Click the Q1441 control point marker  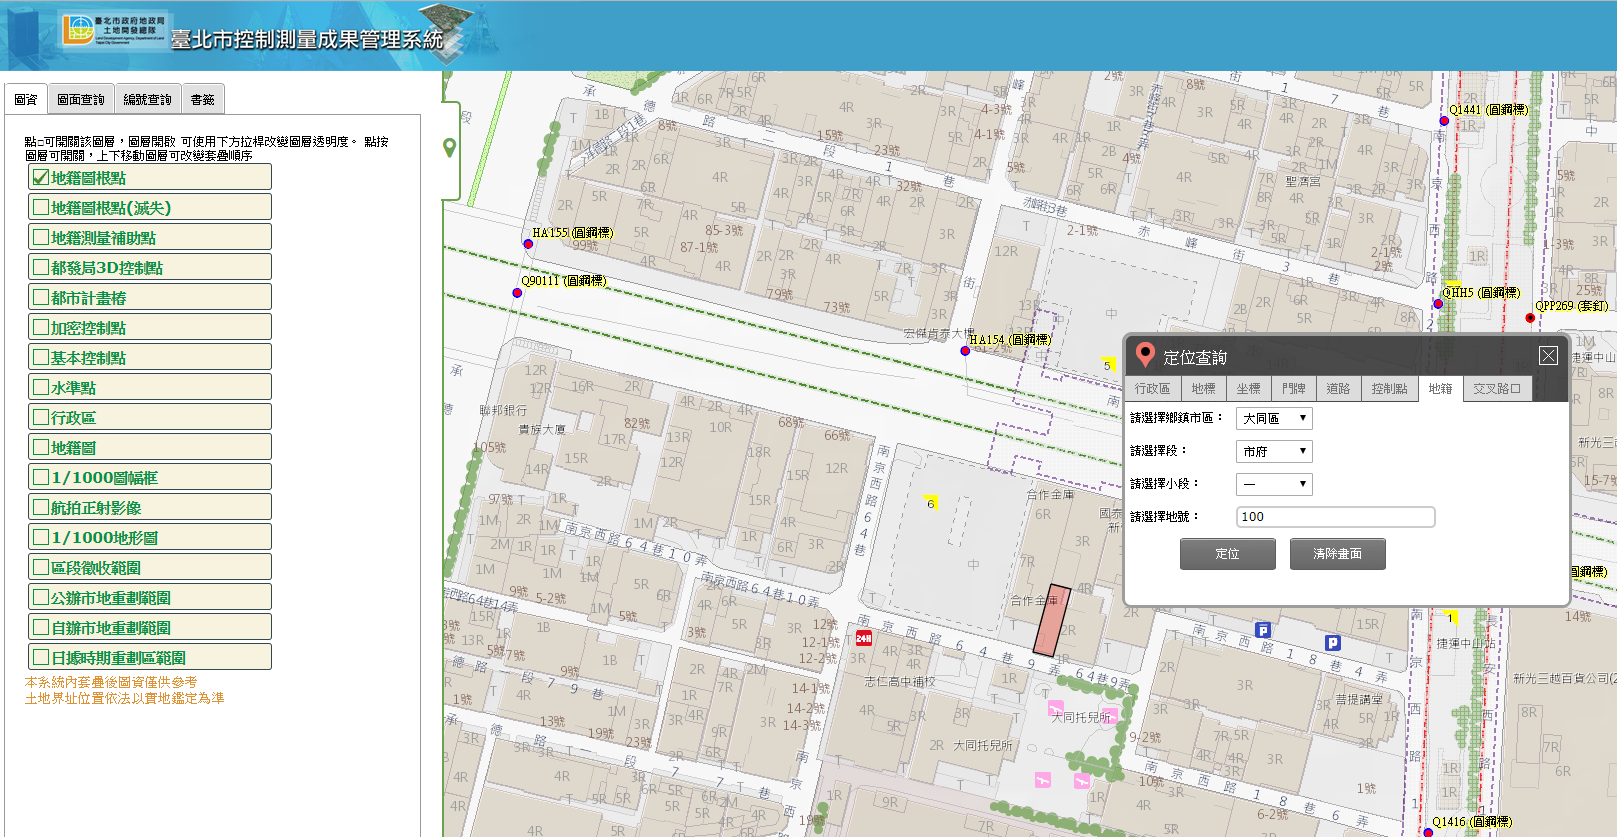tap(1444, 121)
